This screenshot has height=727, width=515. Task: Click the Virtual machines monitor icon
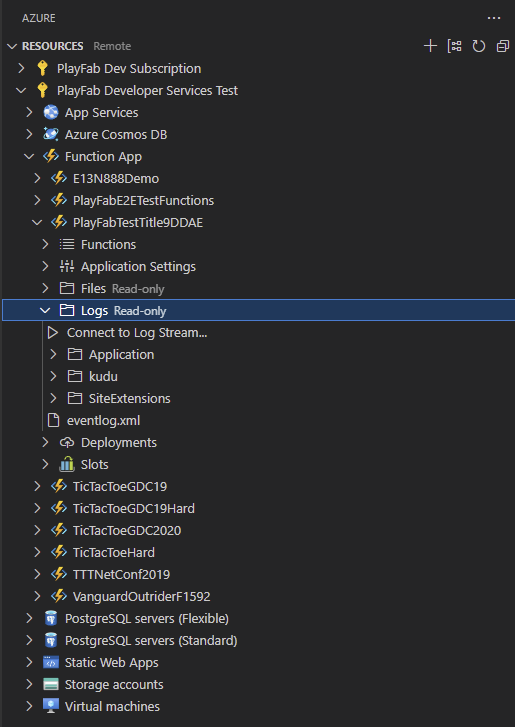[51, 707]
